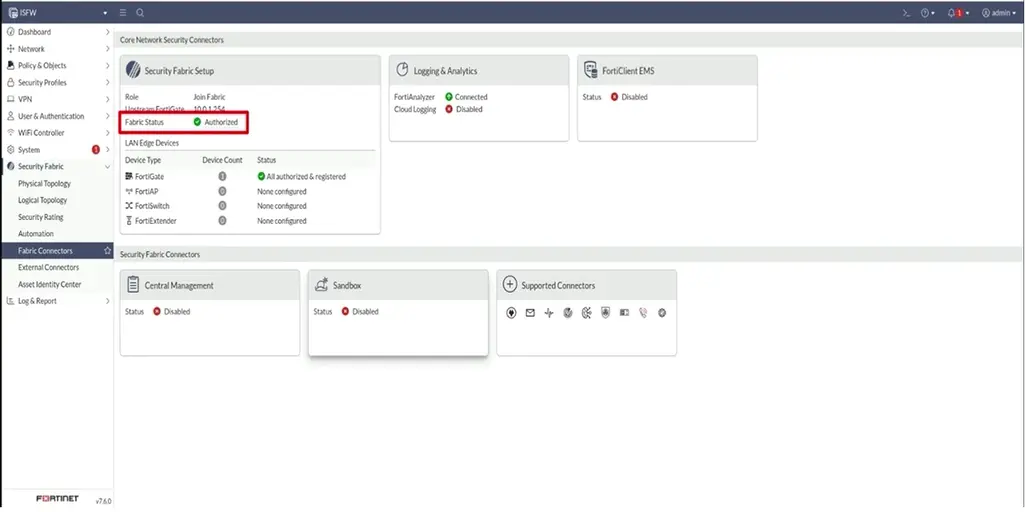Click the phone connector icon
The image size is (1025, 512).
(643, 313)
